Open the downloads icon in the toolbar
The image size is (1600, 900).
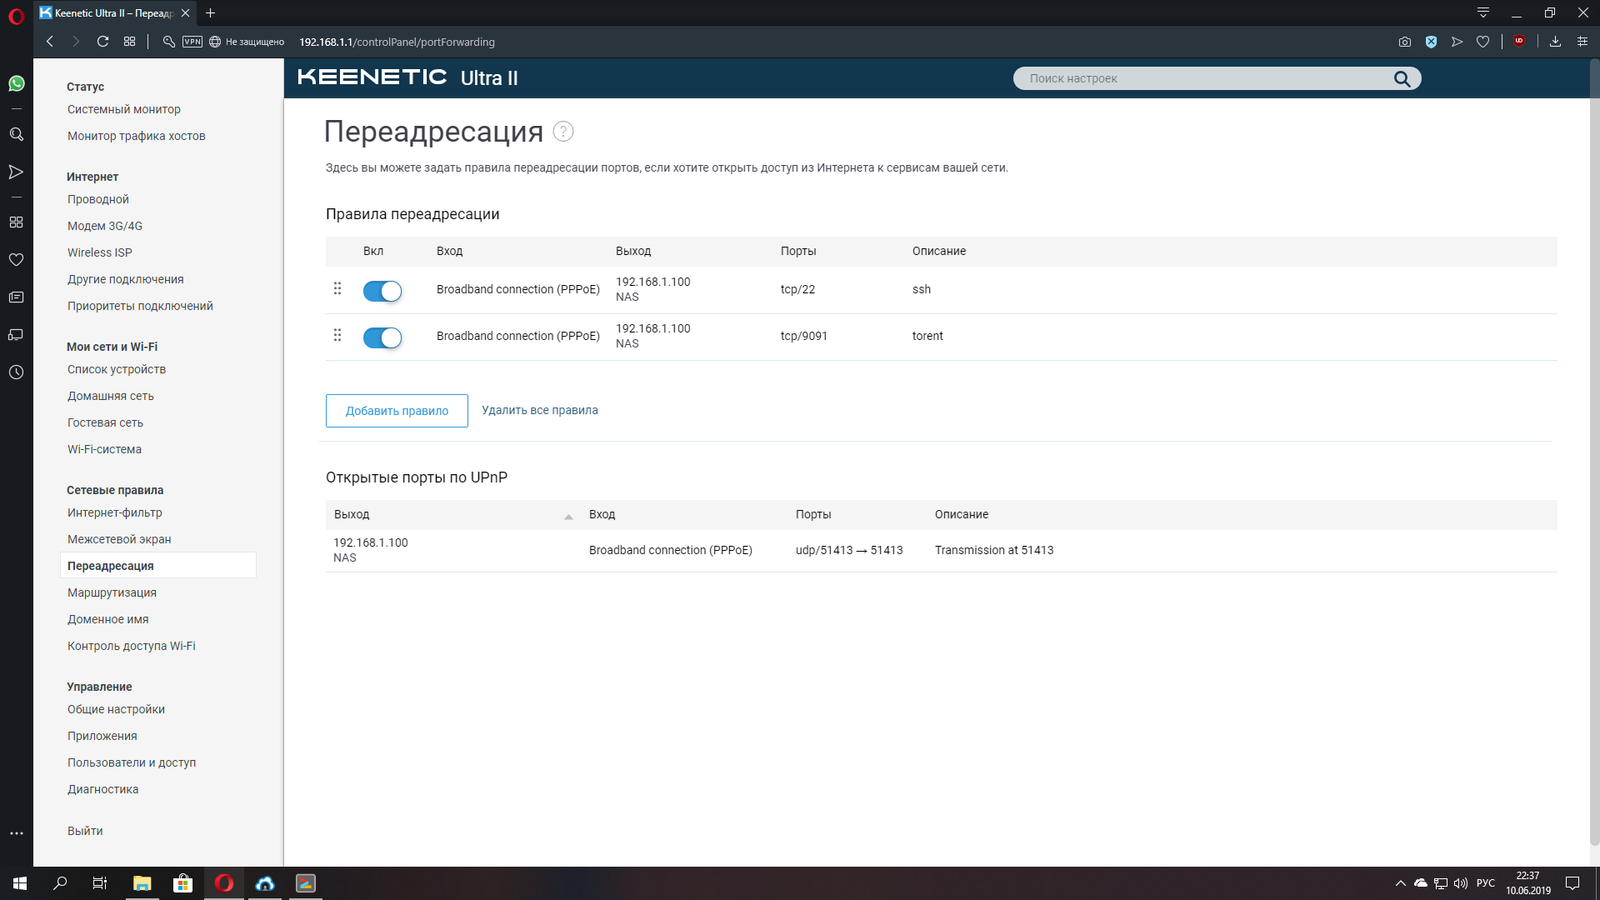[1555, 42]
